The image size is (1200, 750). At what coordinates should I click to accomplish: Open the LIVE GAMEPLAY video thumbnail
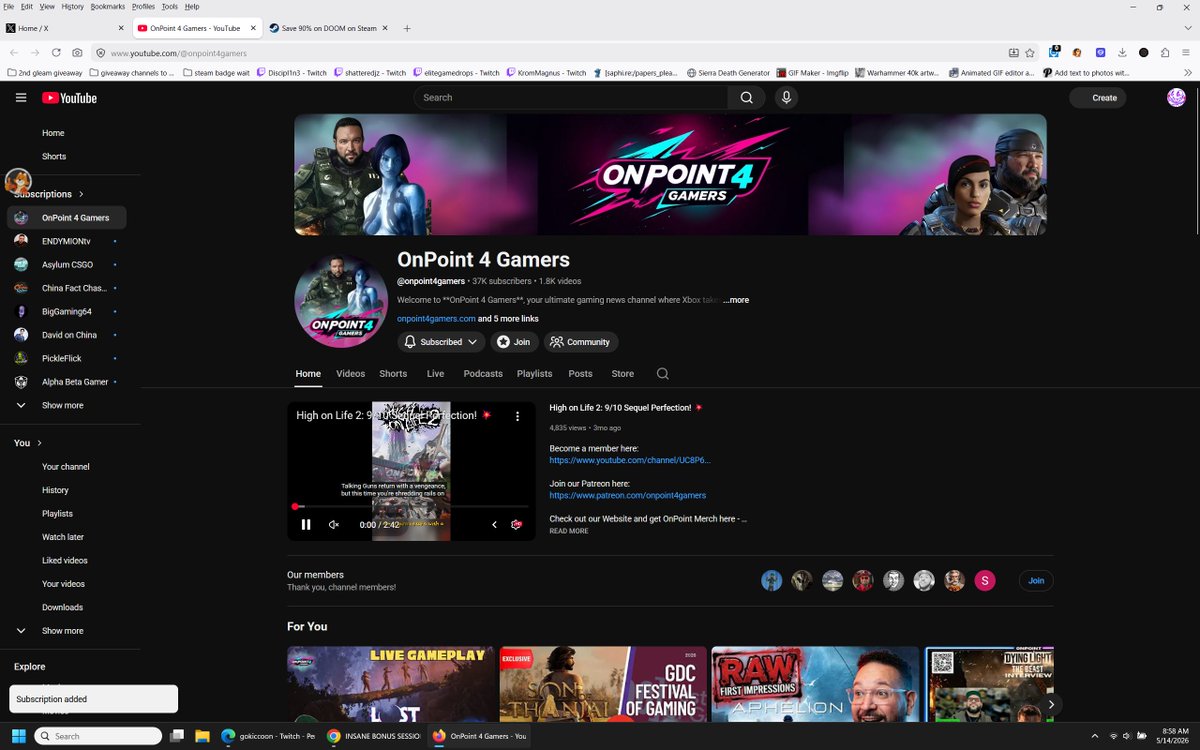tap(391, 684)
